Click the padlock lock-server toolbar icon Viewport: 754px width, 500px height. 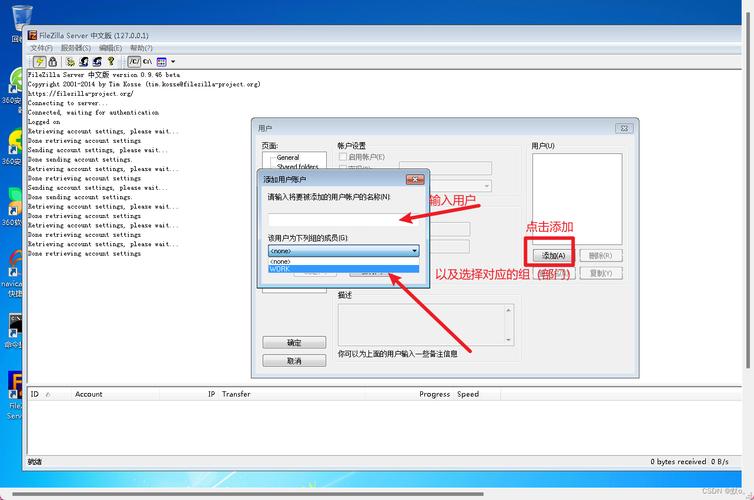tap(52, 62)
